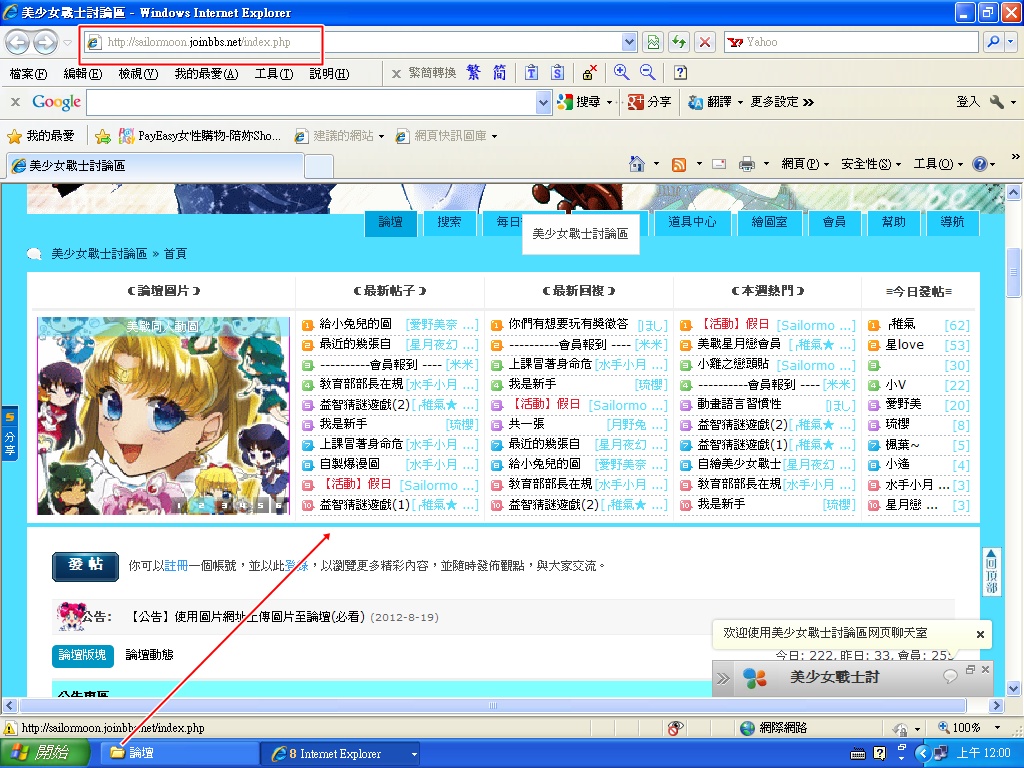Click the vertical scrollbar down arrow
Viewport: 1024px width, 768px height.
click(x=1014, y=688)
